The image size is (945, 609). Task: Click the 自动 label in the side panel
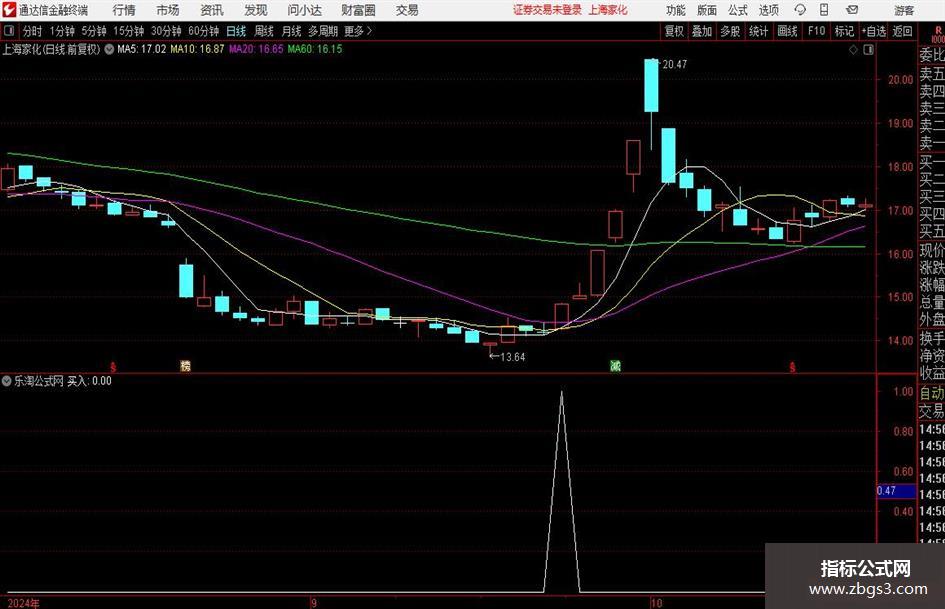(932, 393)
